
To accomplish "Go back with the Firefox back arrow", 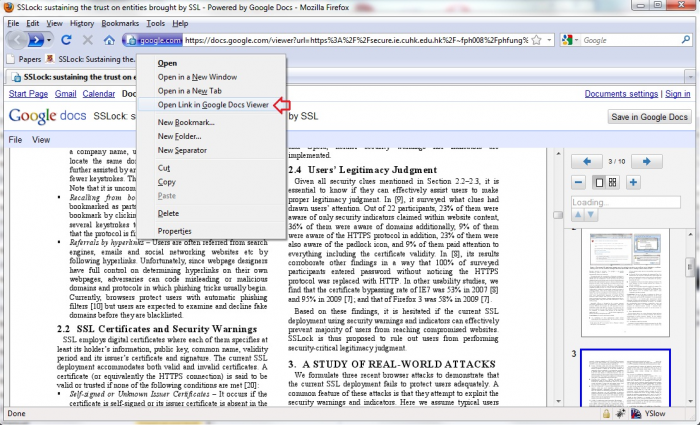I will click(17, 40).
